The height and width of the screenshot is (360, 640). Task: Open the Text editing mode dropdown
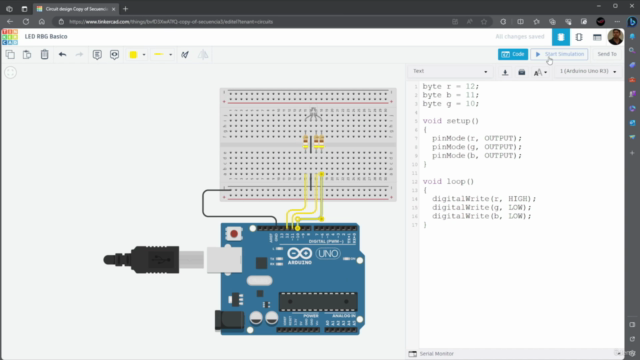click(450, 71)
